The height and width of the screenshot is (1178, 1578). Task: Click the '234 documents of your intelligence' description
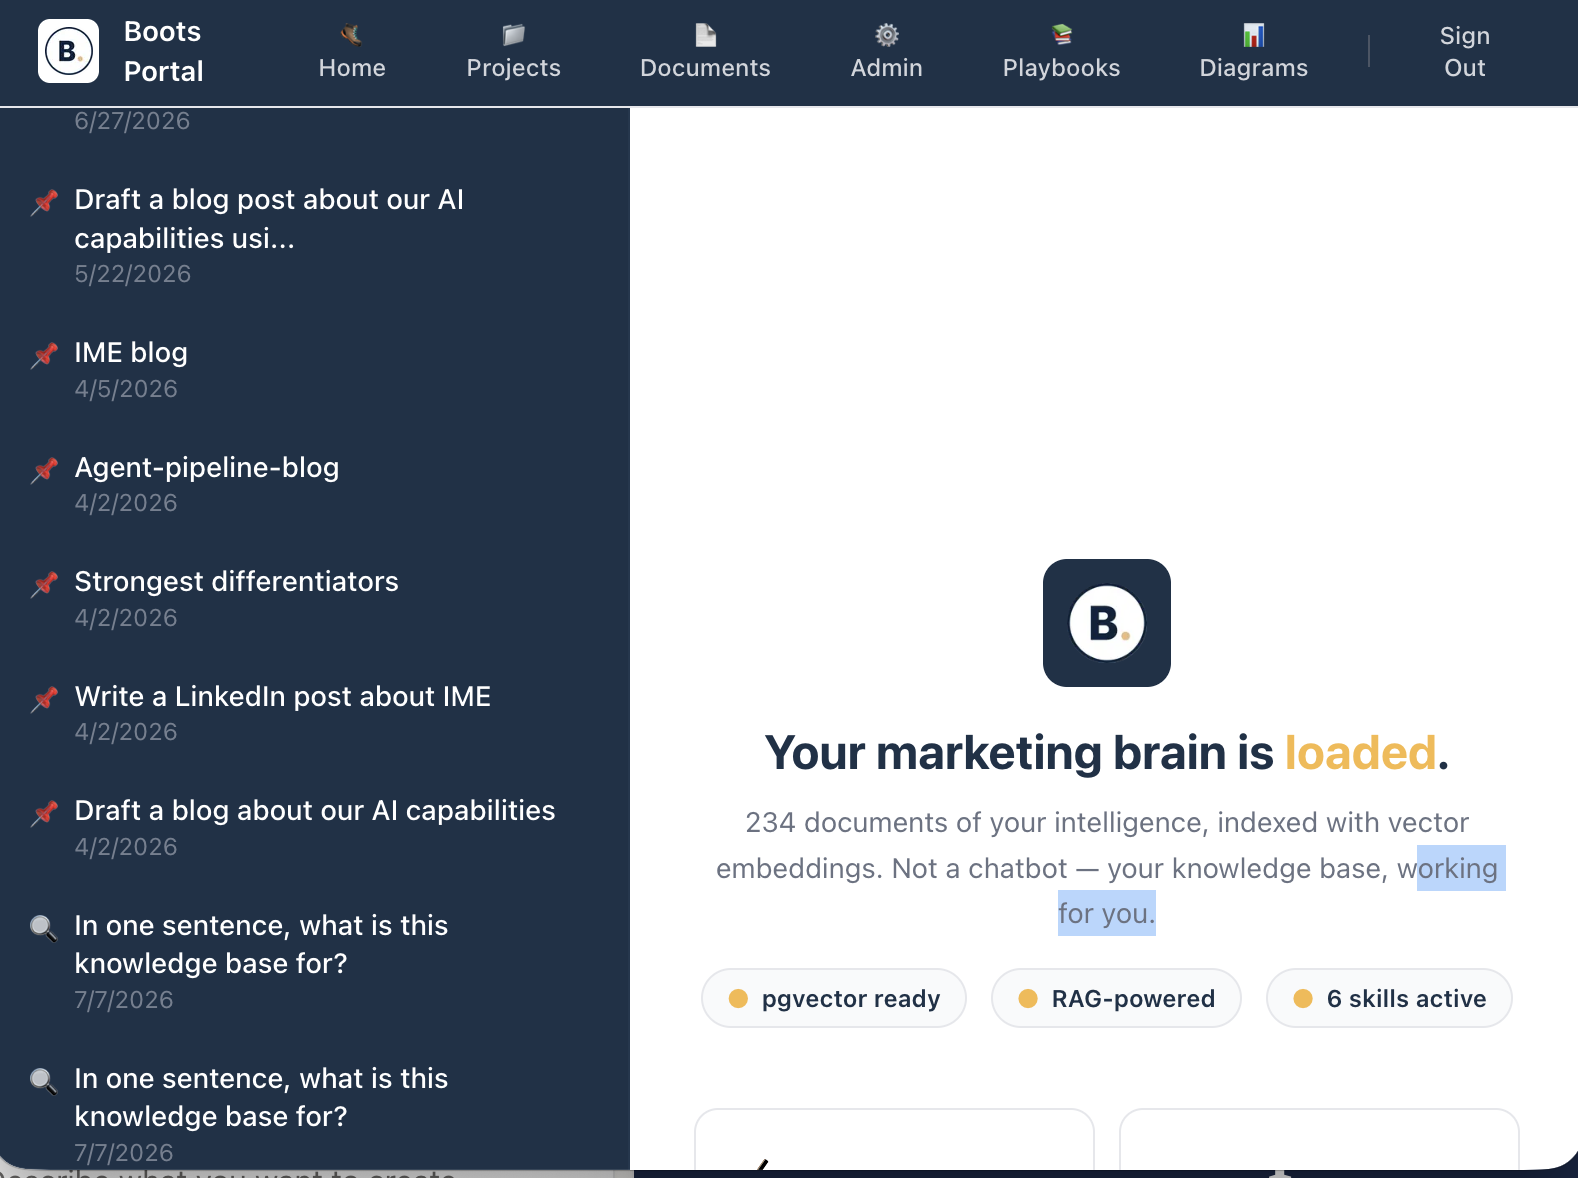coord(1106,868)
